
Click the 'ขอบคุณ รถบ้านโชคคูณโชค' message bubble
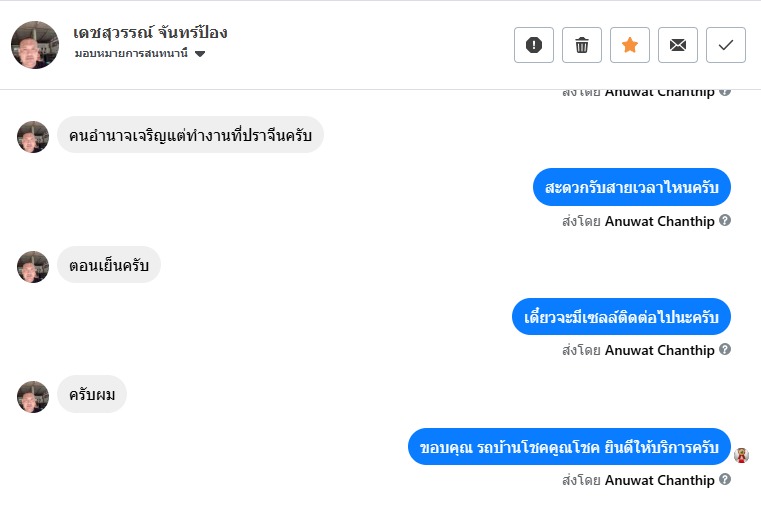coord(569,446)
